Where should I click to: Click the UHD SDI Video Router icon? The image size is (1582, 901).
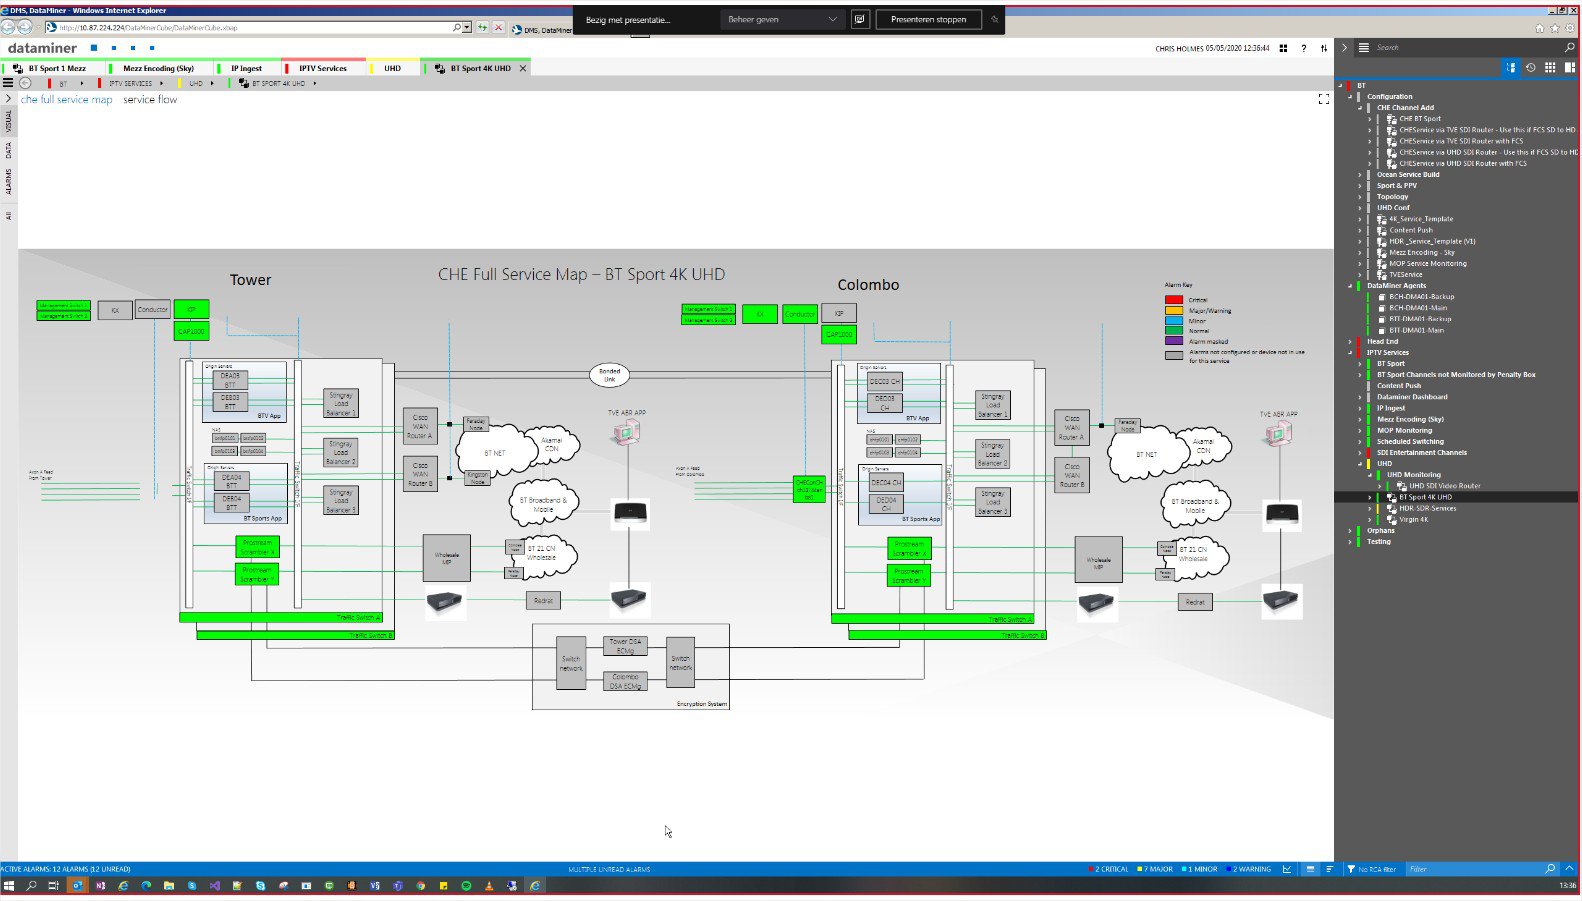(x=1401, y=486)
